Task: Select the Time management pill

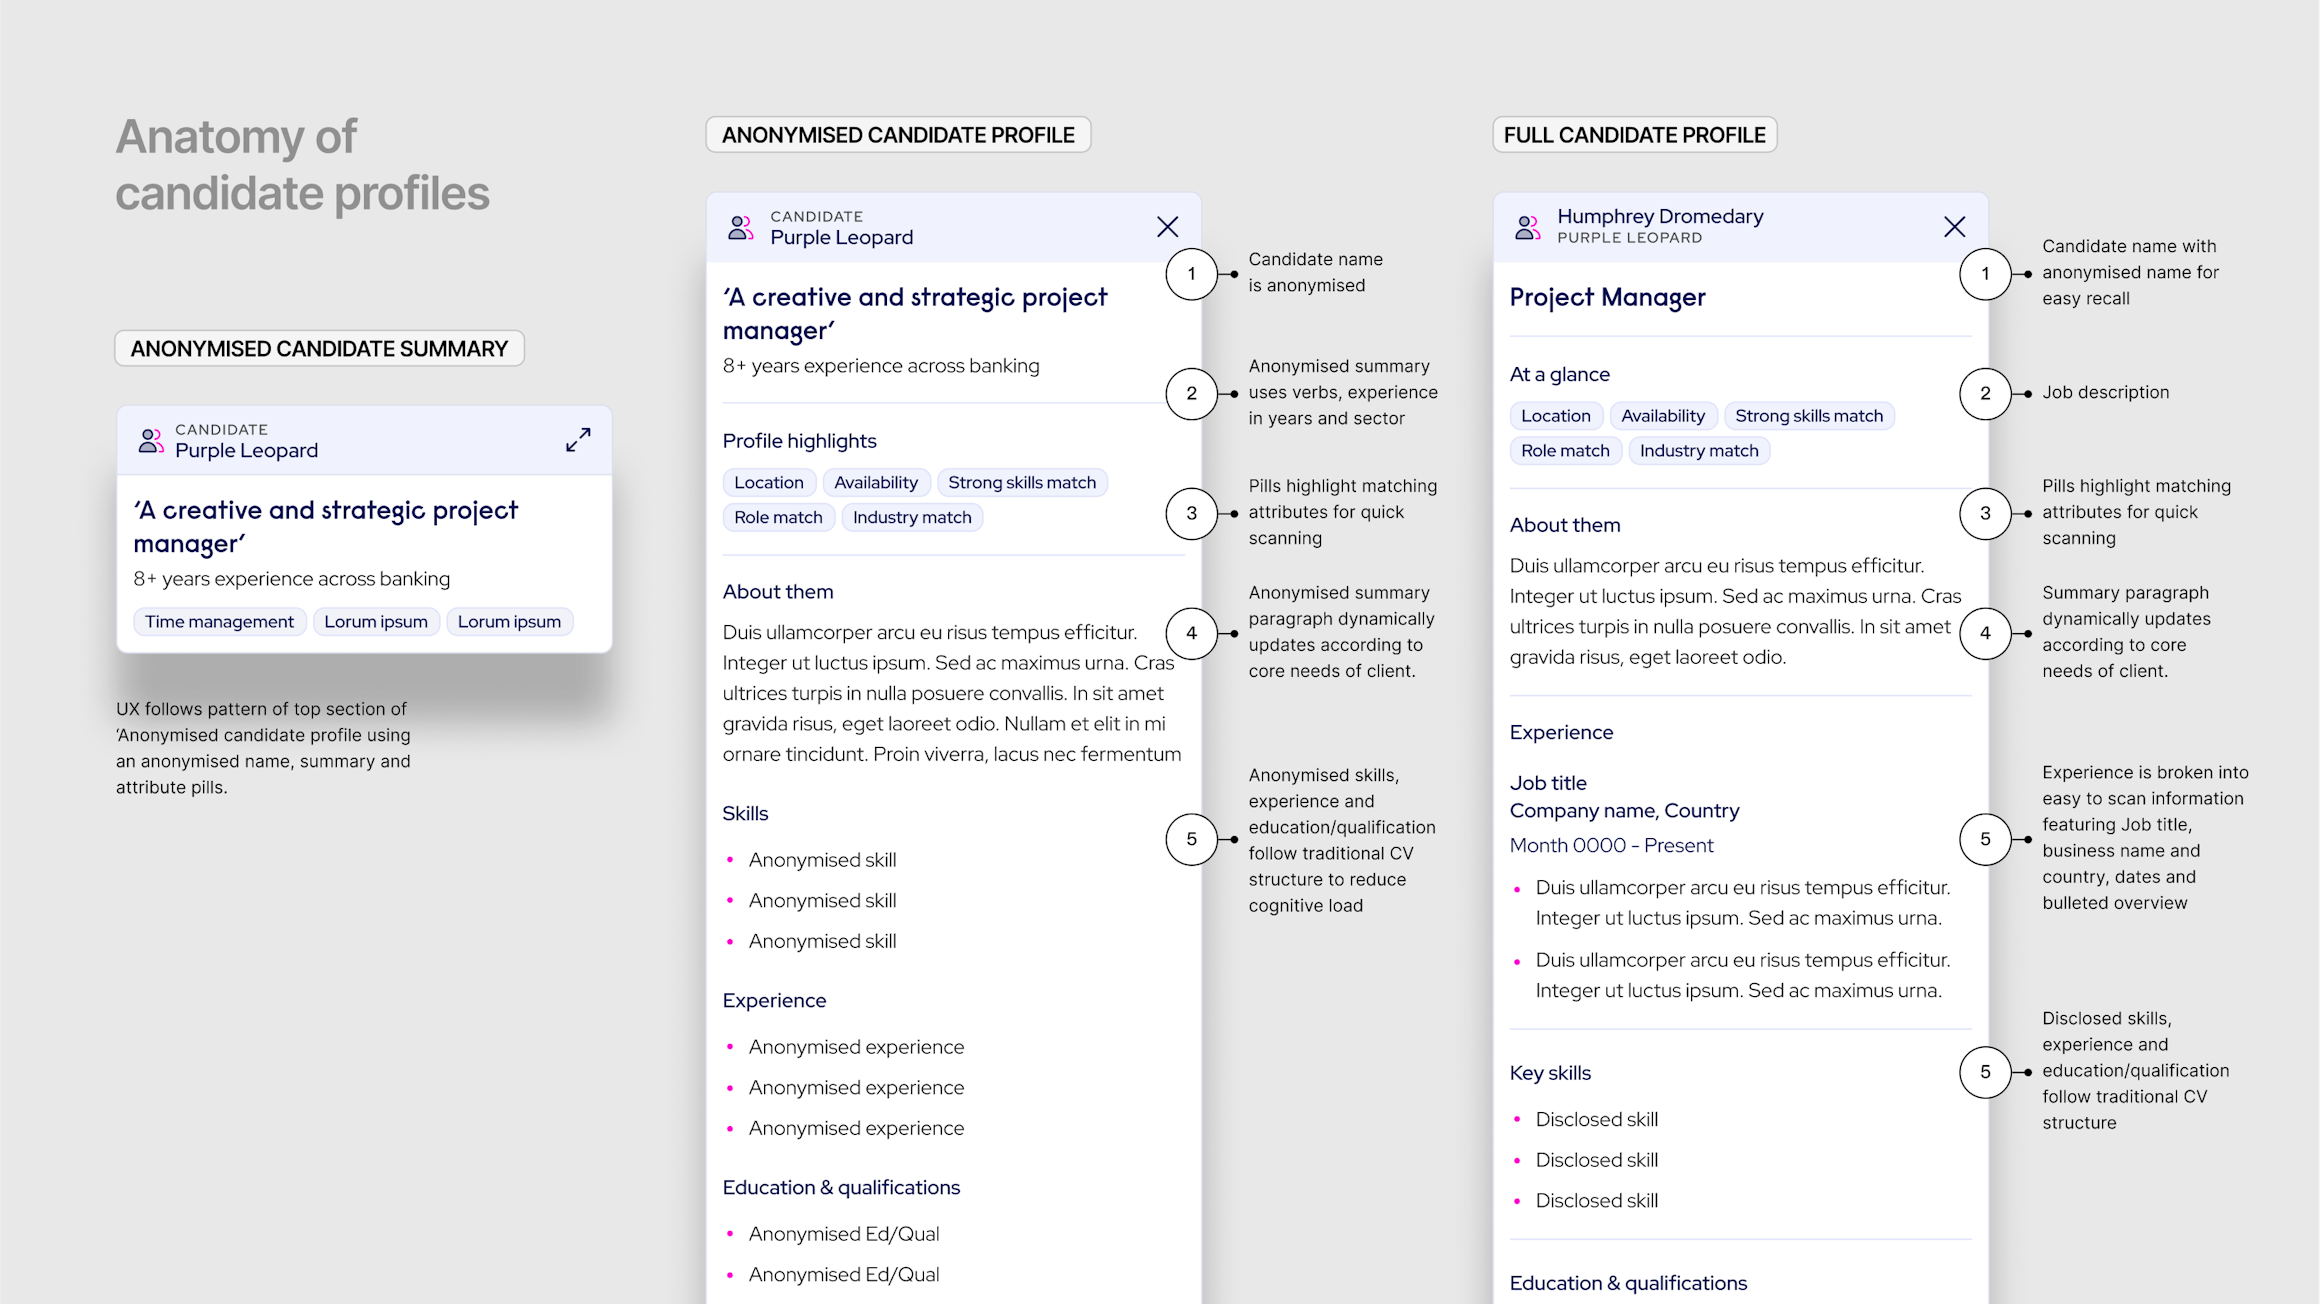Action: 219,622
